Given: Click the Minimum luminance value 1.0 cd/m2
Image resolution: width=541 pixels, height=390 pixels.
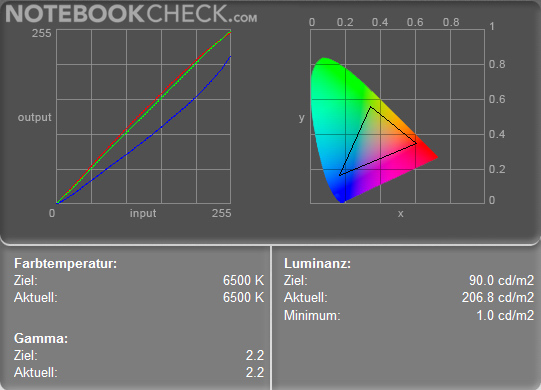Looking at the screenshot, I should click(505, 315).
